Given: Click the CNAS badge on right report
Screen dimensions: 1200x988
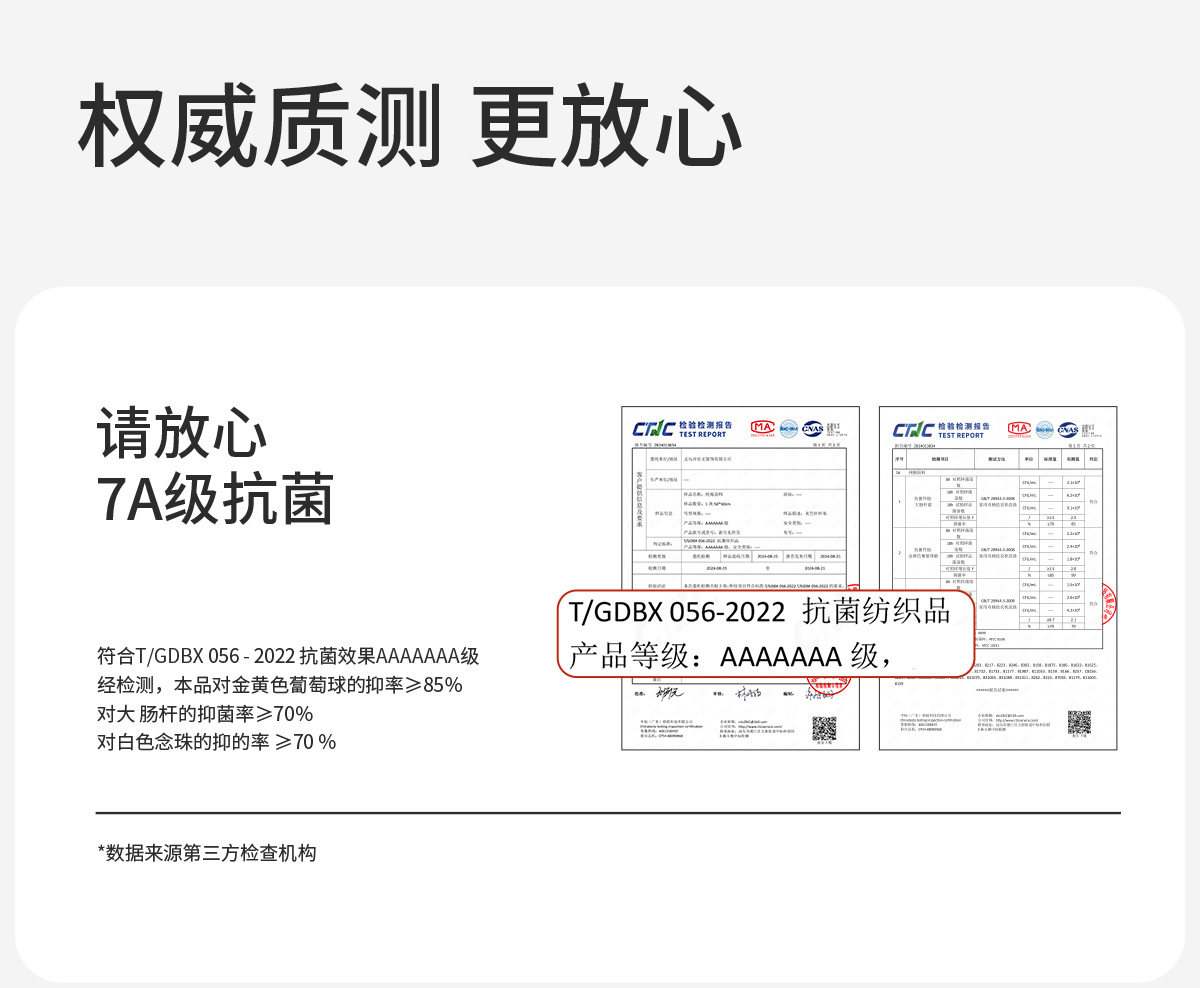Looking at the screenshot, I should pos(1068,429).
